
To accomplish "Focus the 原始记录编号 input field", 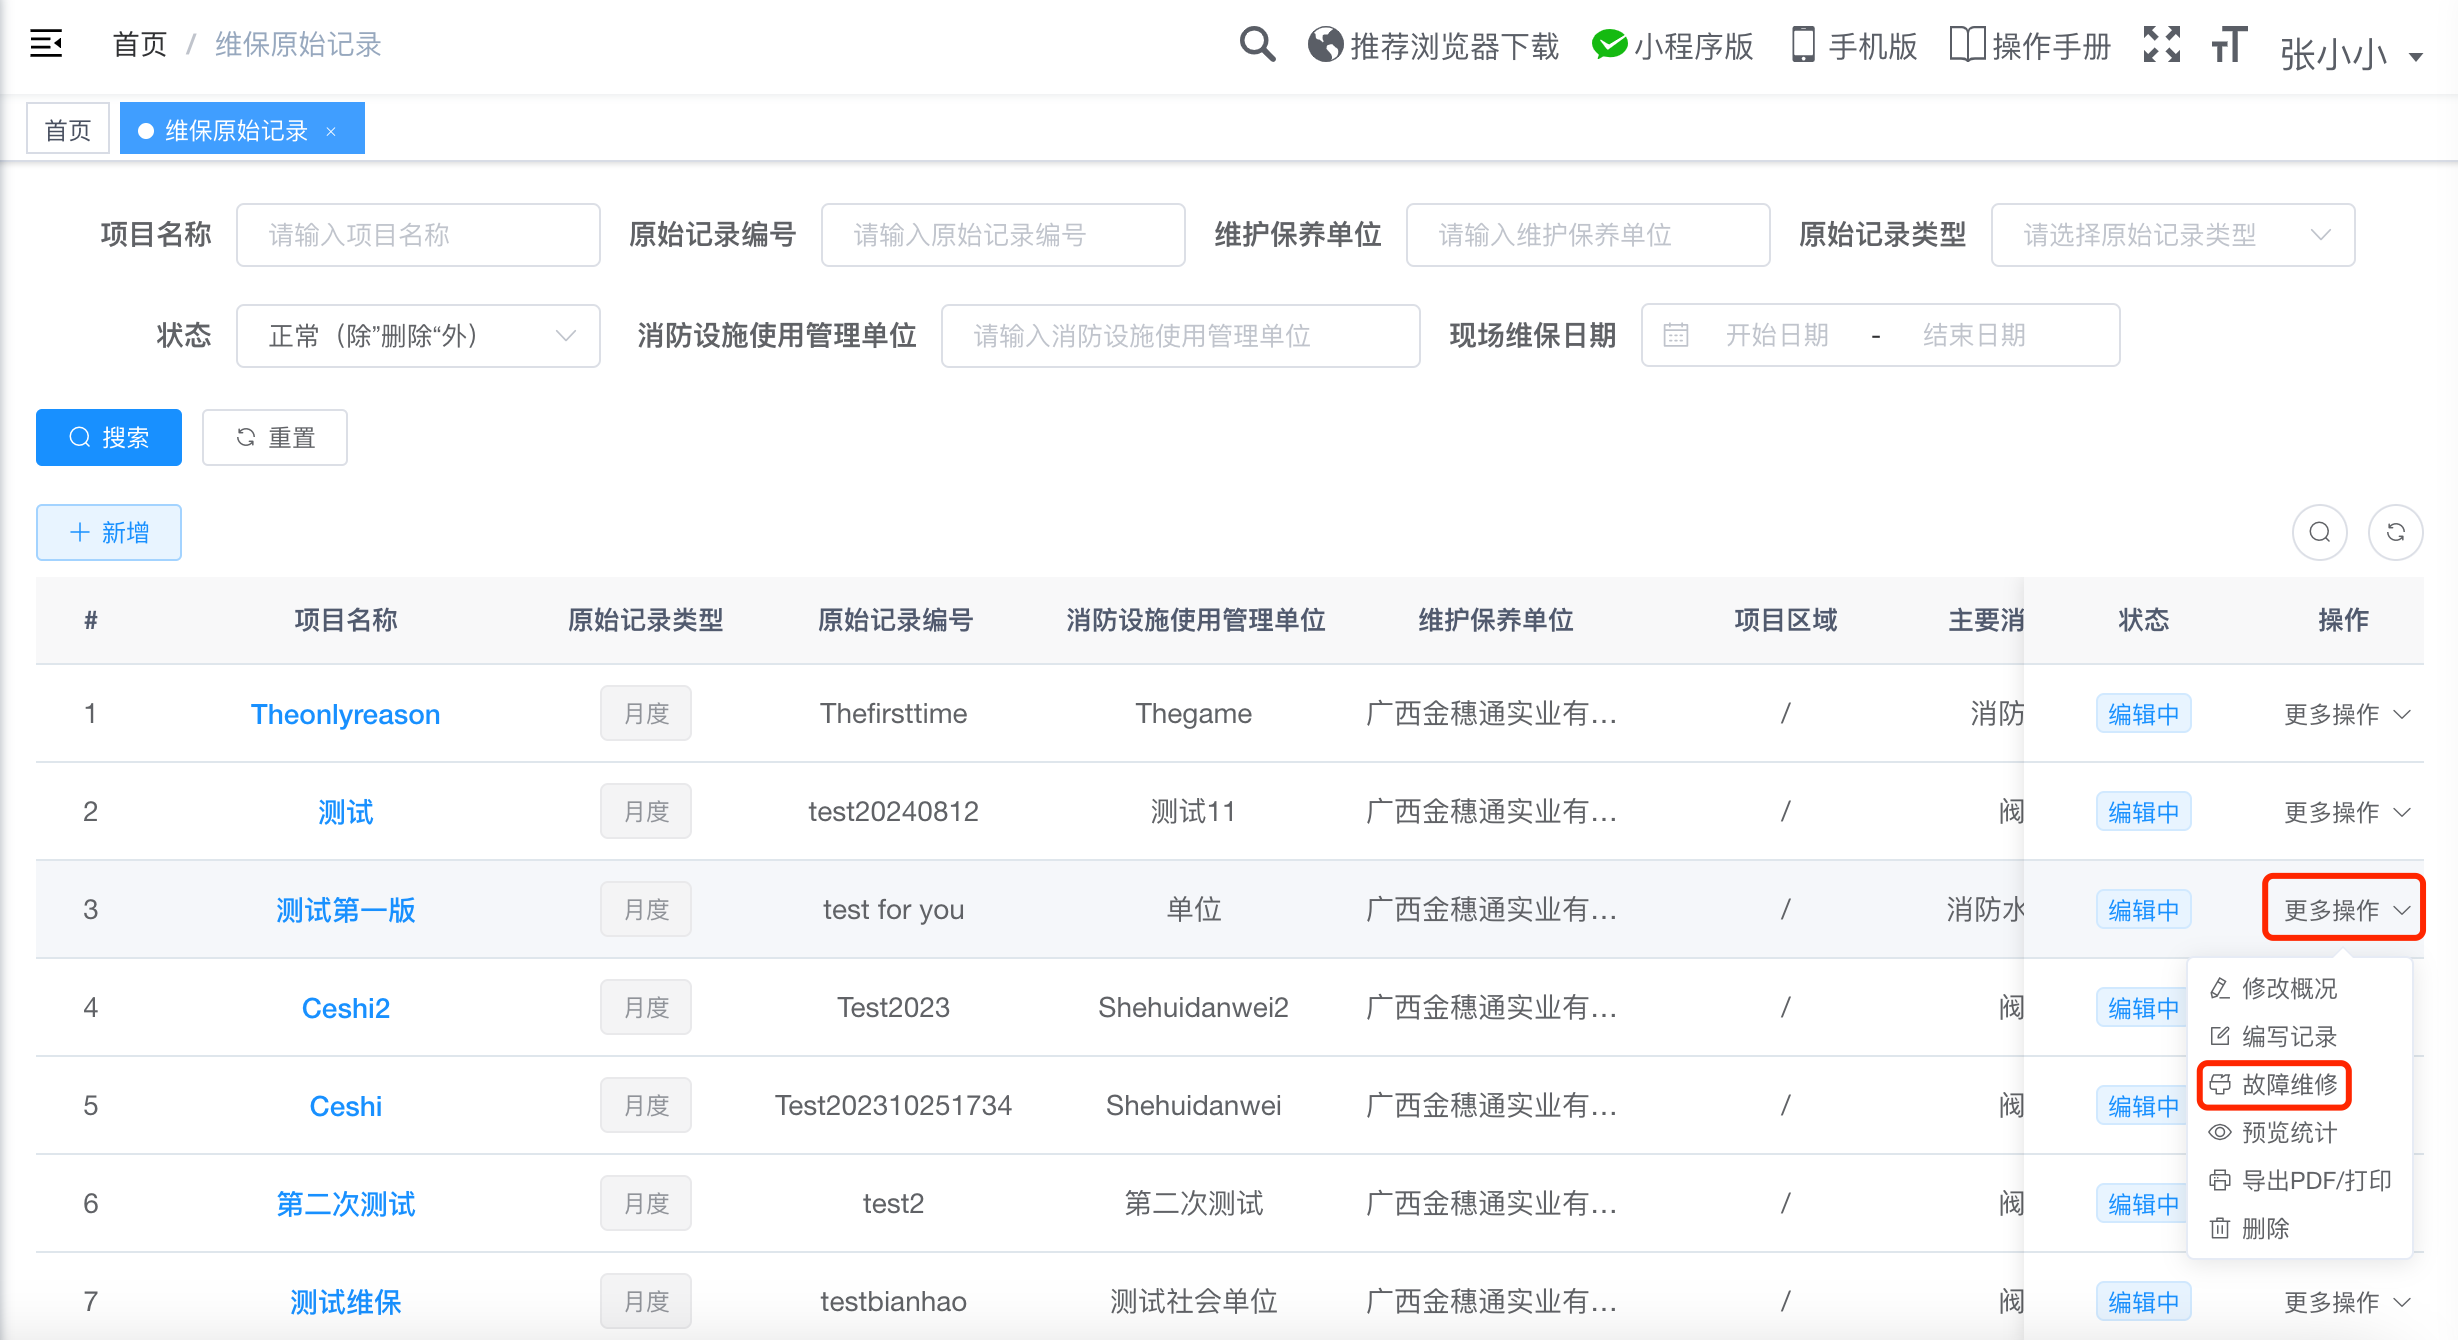I will [1003, 235].
